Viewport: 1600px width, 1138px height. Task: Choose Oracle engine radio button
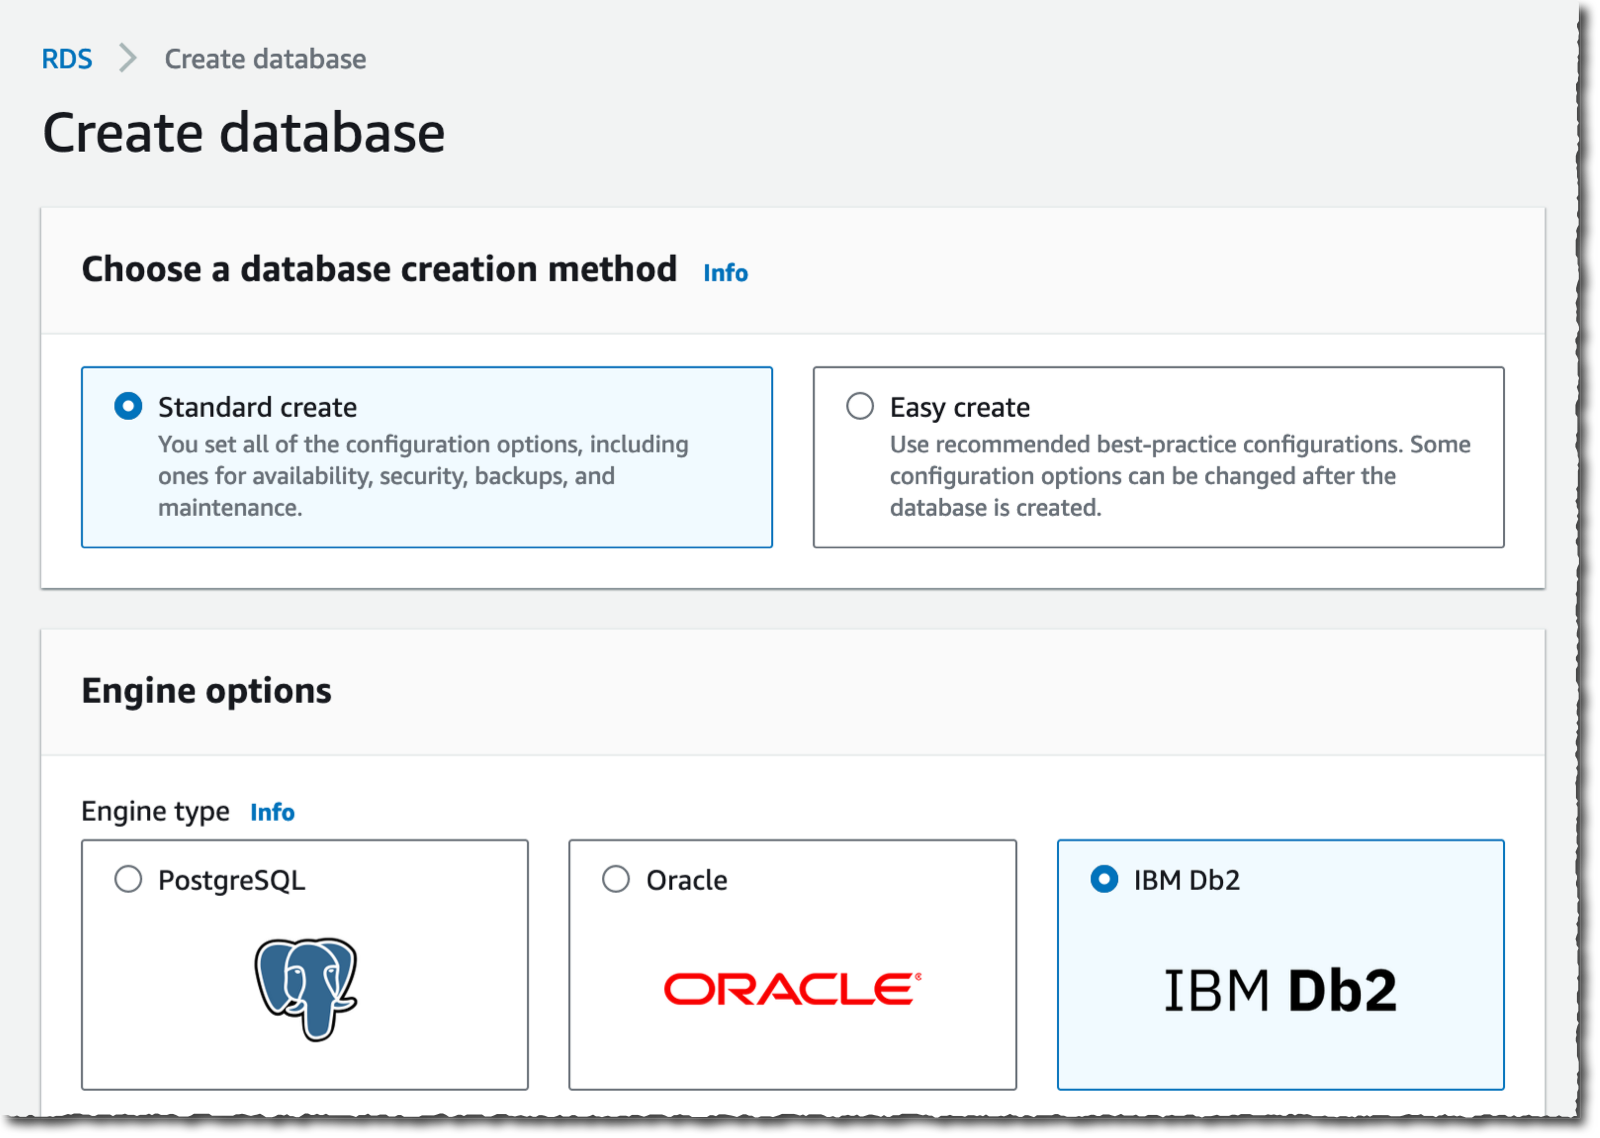point(616,880)
